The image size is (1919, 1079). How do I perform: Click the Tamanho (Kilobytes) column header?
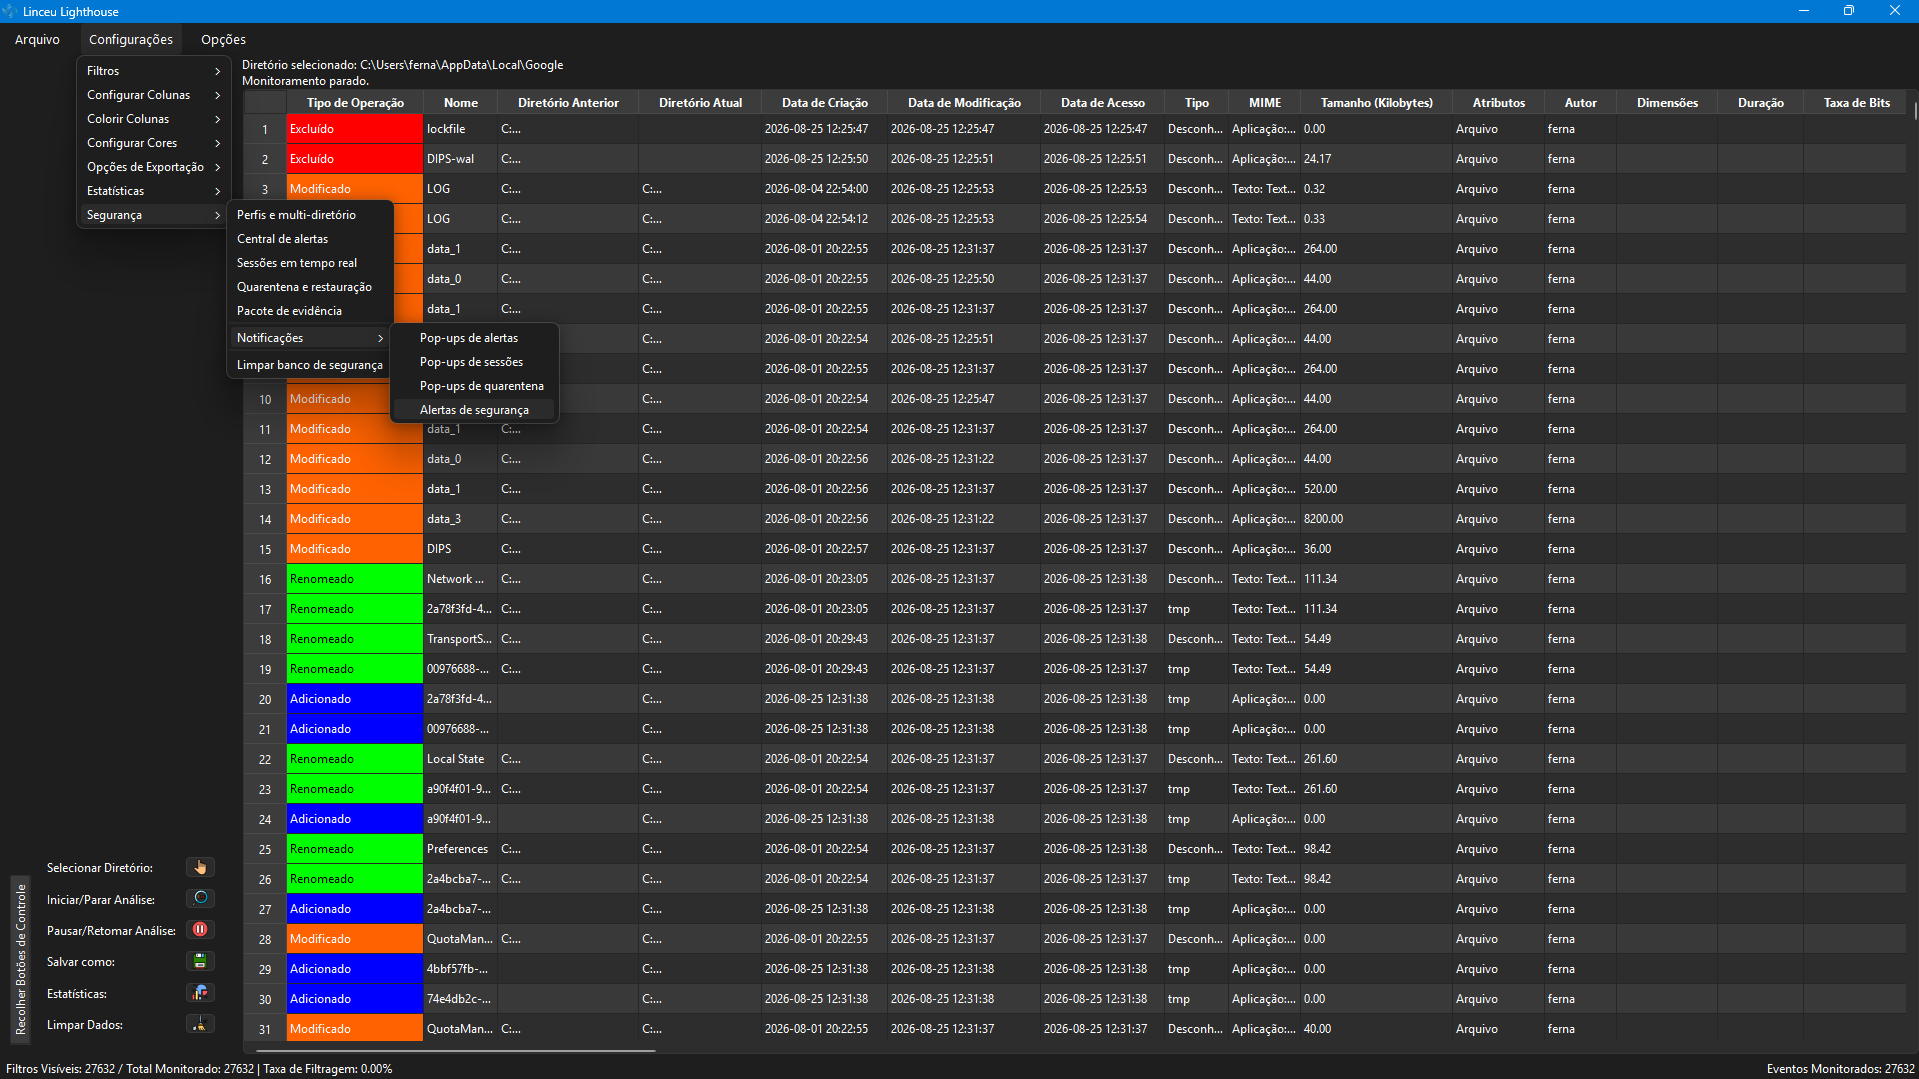1376,102
